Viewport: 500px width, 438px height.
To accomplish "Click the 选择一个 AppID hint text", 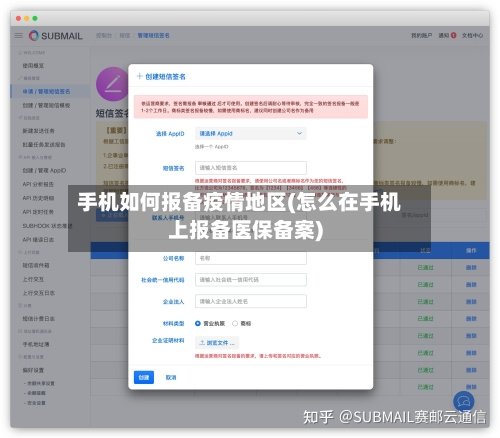I will tap(212, 147).
